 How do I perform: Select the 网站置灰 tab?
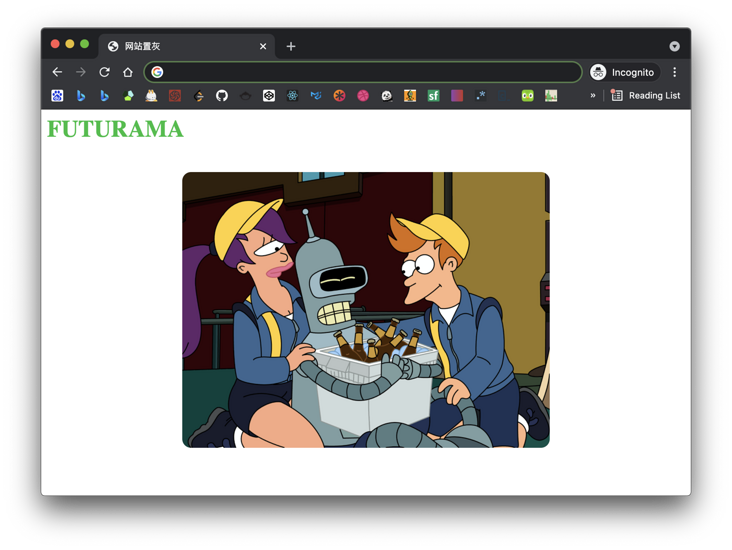pos(186,46)
